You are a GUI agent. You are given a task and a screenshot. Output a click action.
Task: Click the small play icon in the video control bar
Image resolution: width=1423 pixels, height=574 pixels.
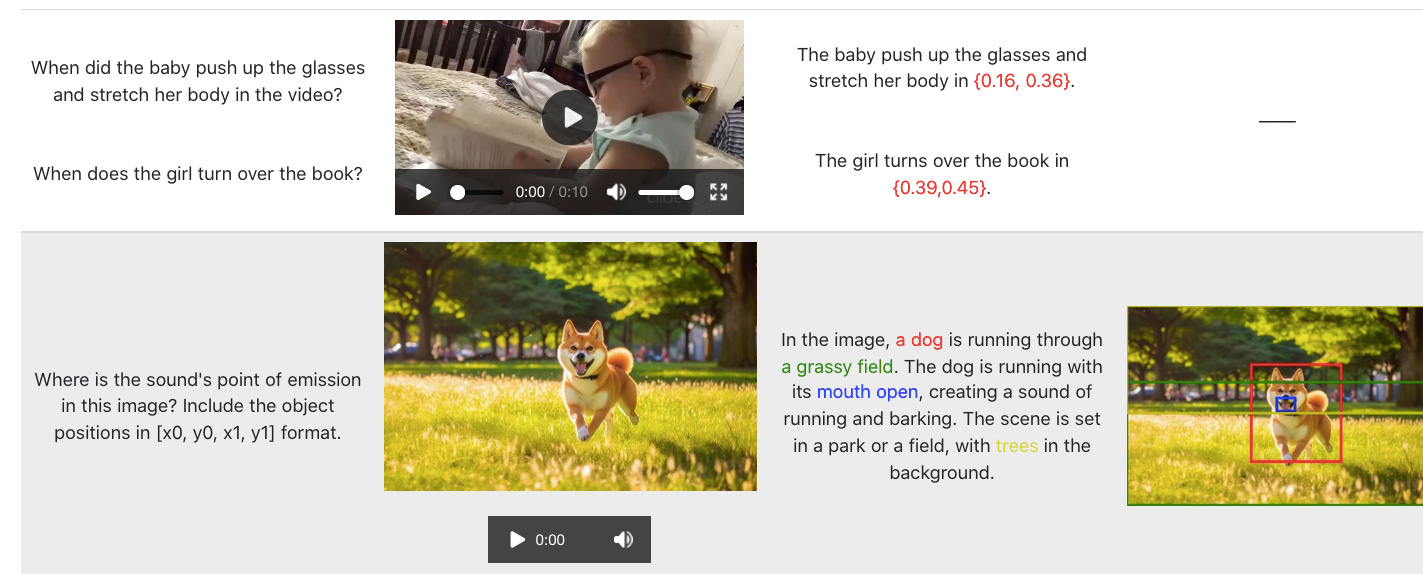423,192
